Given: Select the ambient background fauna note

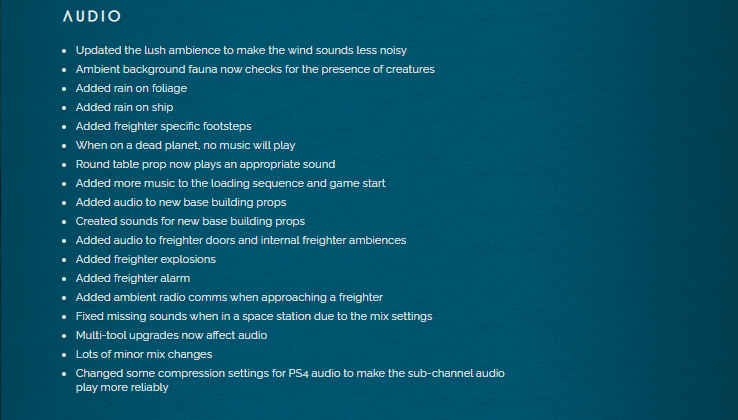Looking at the screenshot, I should [x=255, y=69].
